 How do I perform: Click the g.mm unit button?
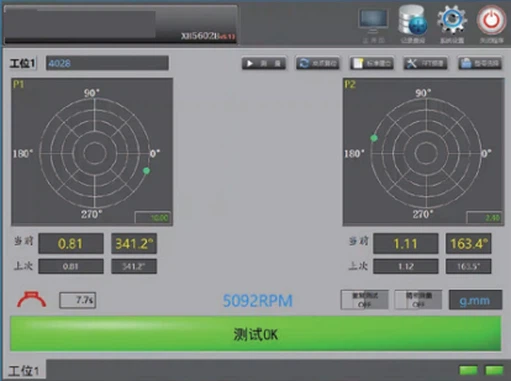click(475, 300)
